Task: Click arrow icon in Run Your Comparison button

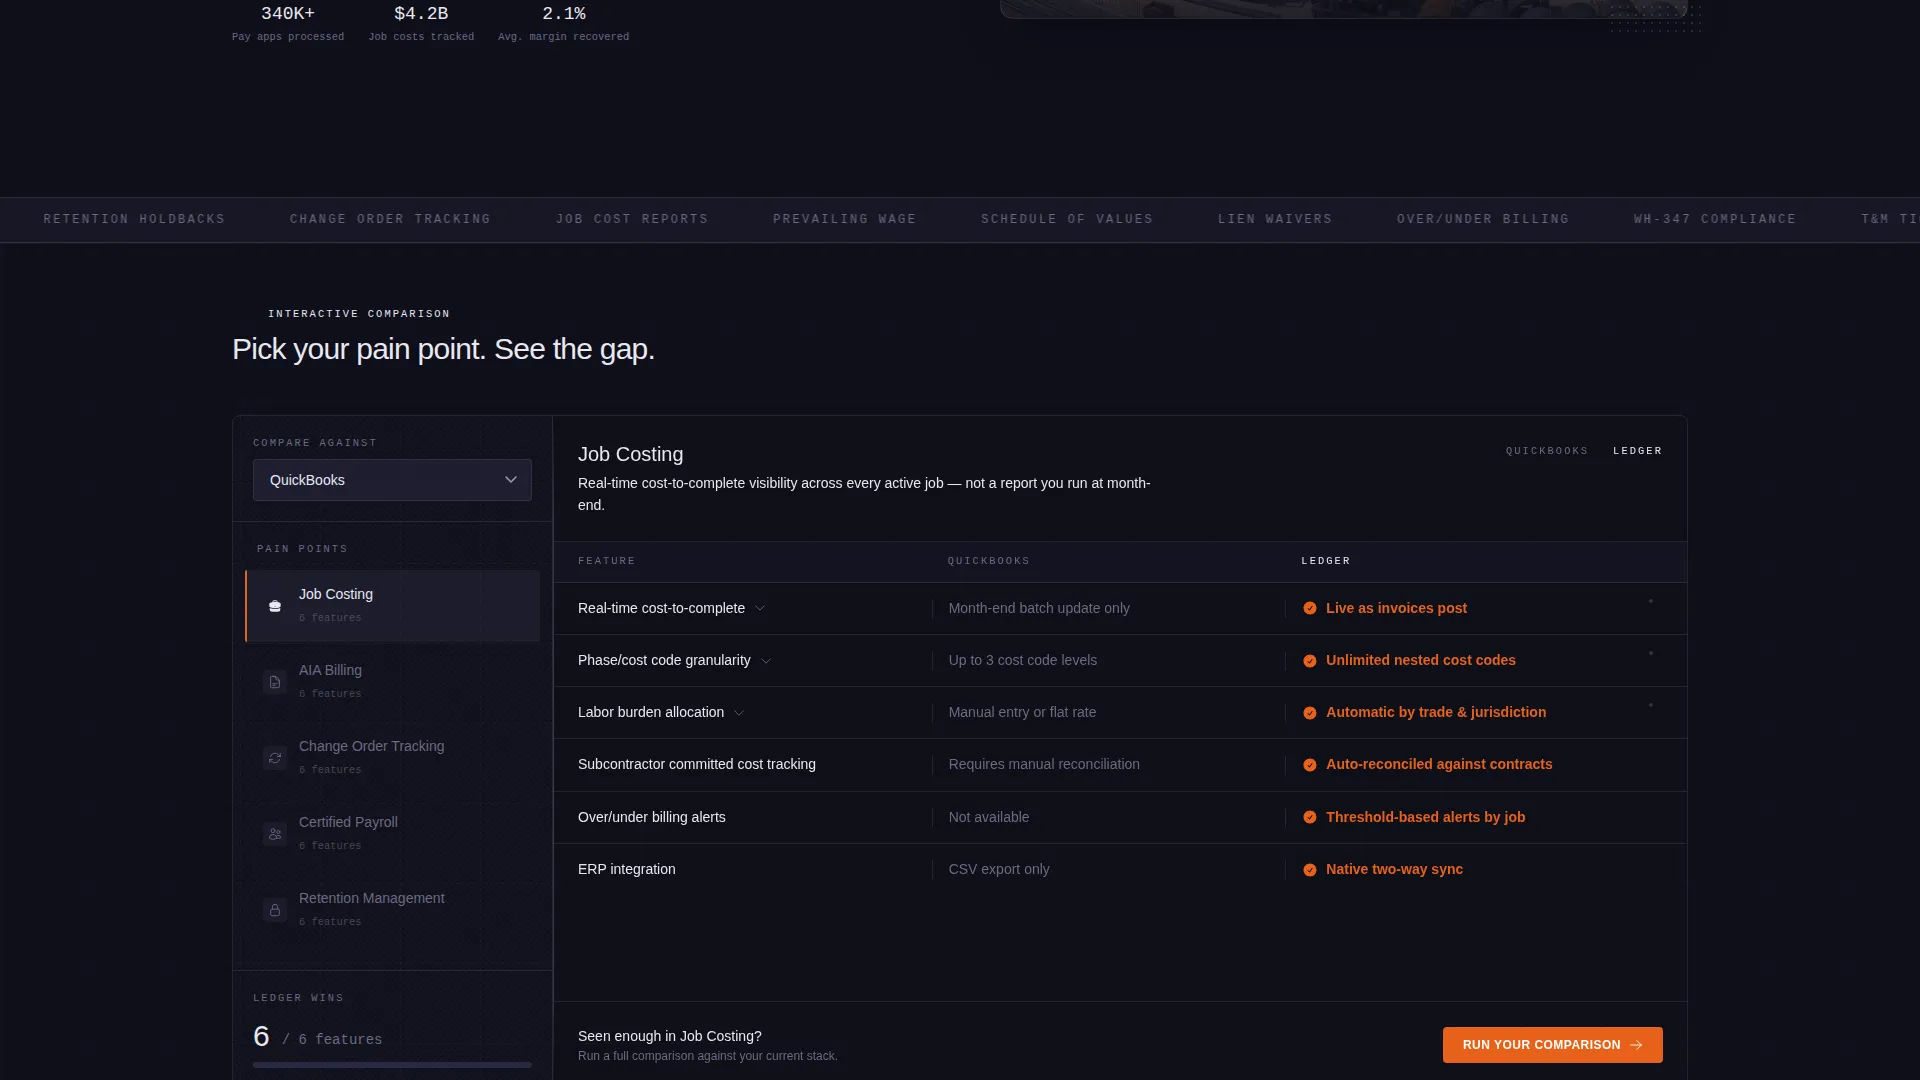Action: coord(1636,1045)
